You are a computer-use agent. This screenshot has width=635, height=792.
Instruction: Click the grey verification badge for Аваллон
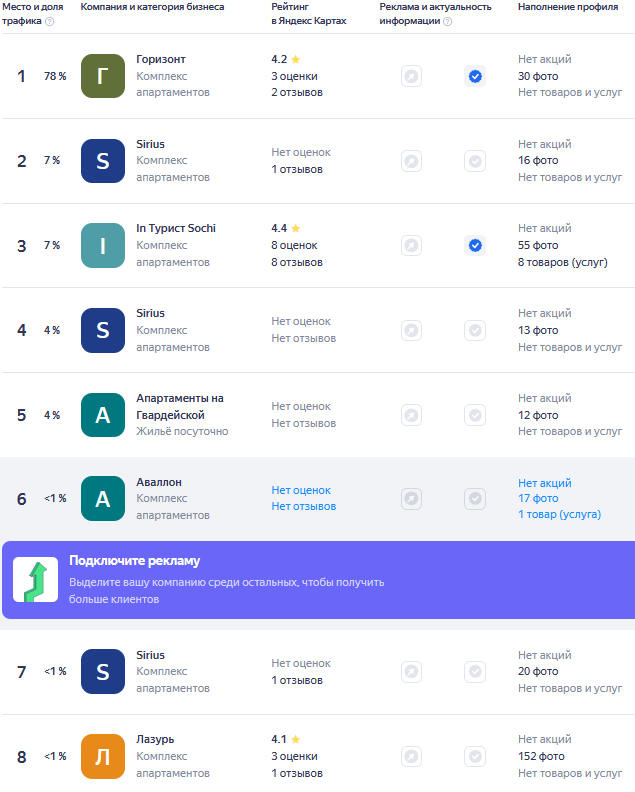coord(475,499)
